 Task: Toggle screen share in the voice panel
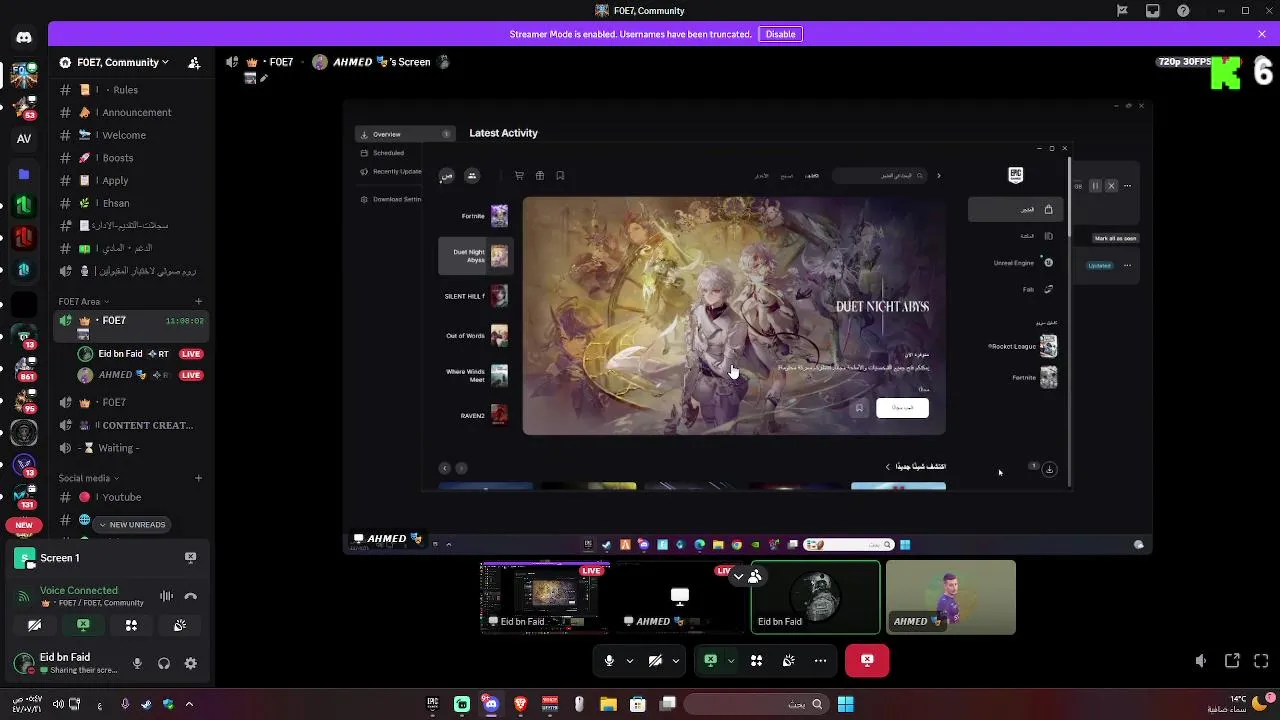[x=83, y=625]
